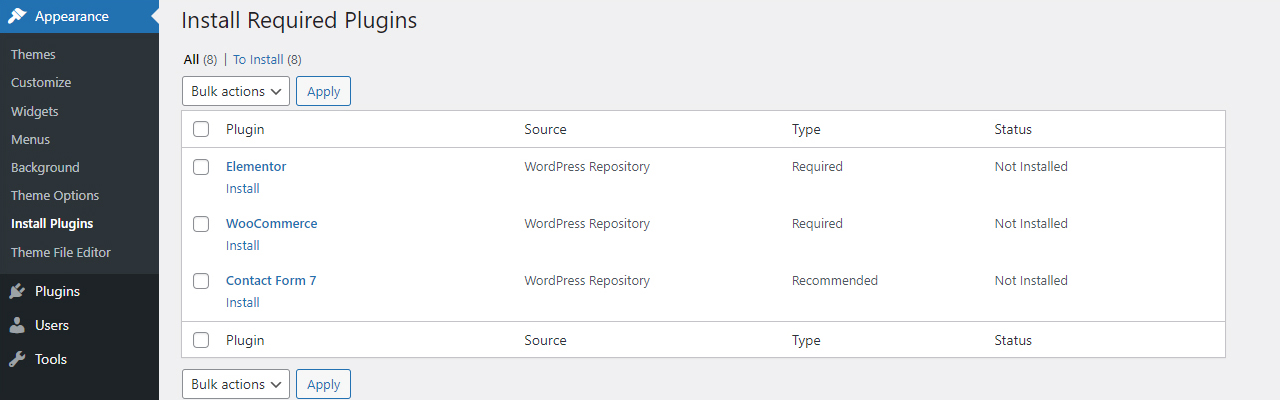Screen dimensions: 1280x400
Task: Open the Elementor plugin link
Action: (x=256, y=167)
